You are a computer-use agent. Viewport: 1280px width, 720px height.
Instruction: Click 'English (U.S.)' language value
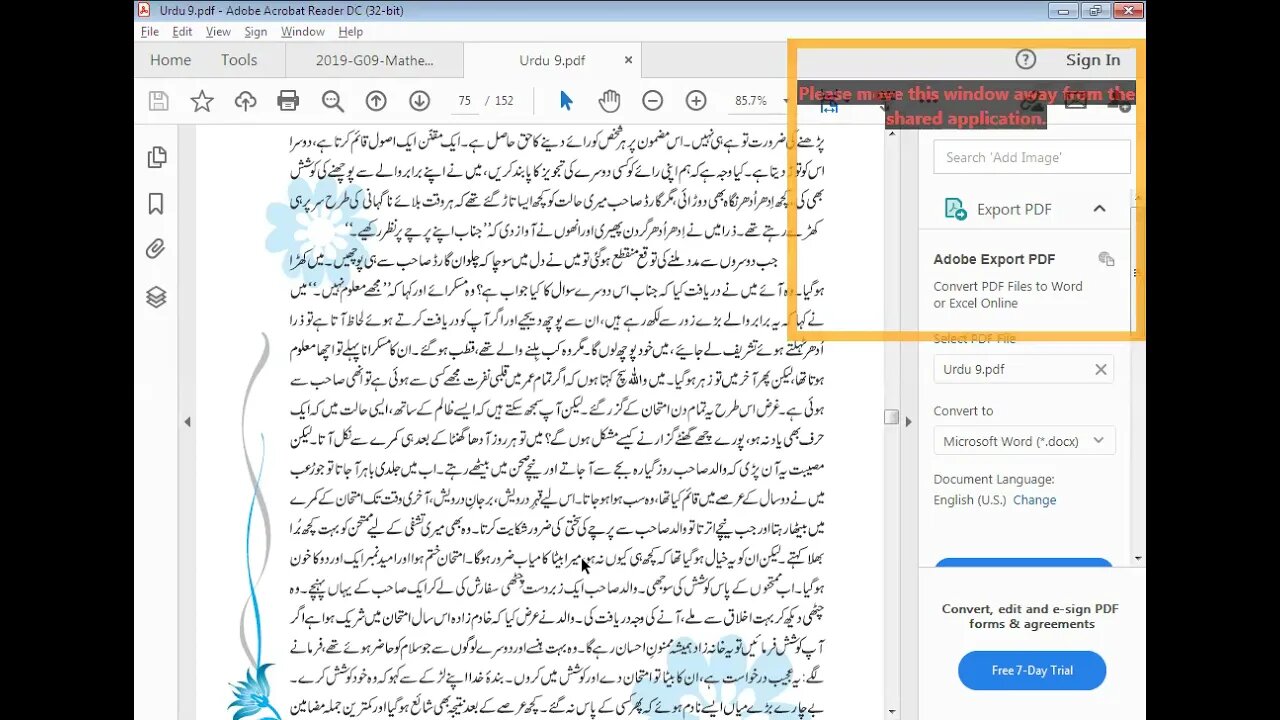[x=969, y=500]
